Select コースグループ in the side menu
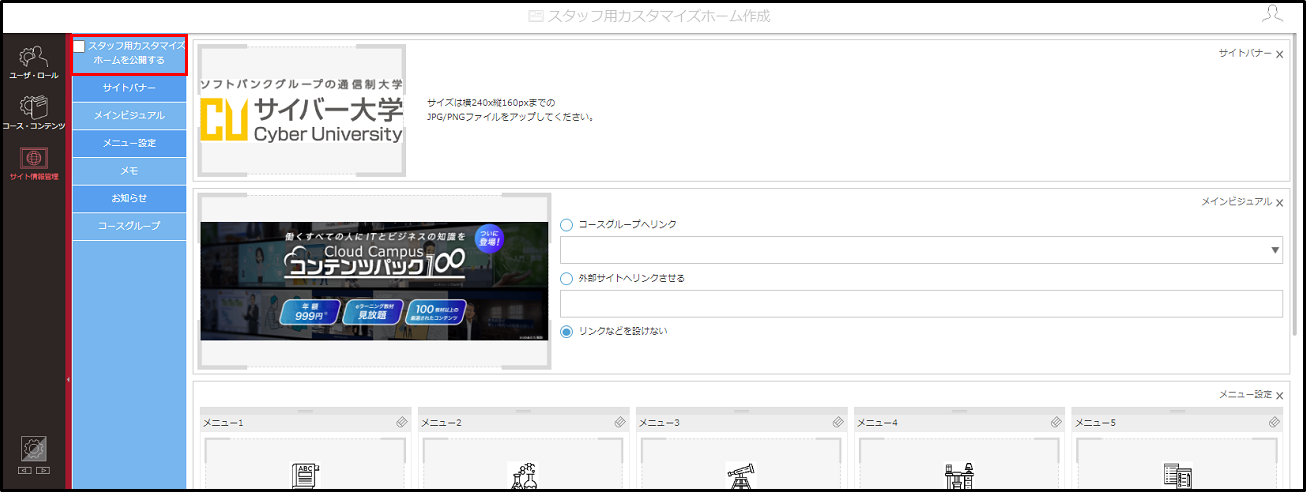Screen dimensions: 1306x492 (129, 226)
